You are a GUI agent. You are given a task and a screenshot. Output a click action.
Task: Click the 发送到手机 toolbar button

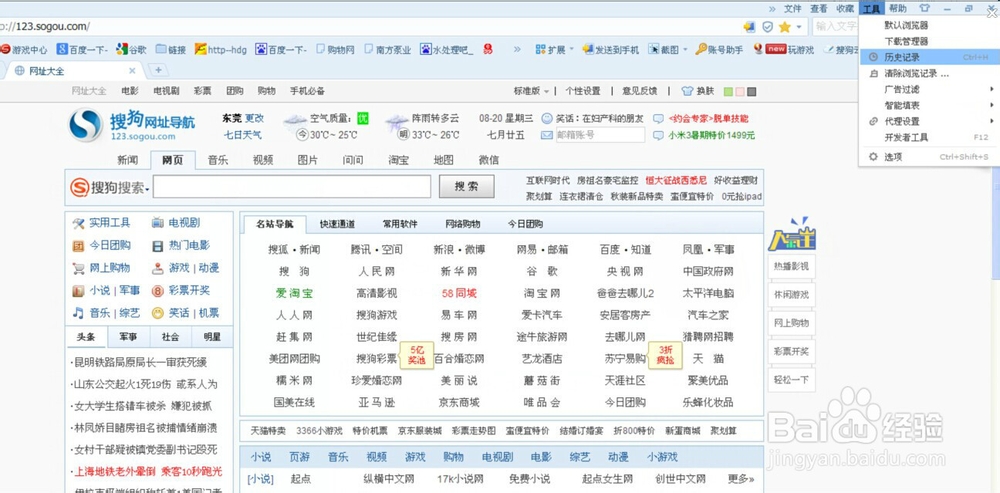611,49
